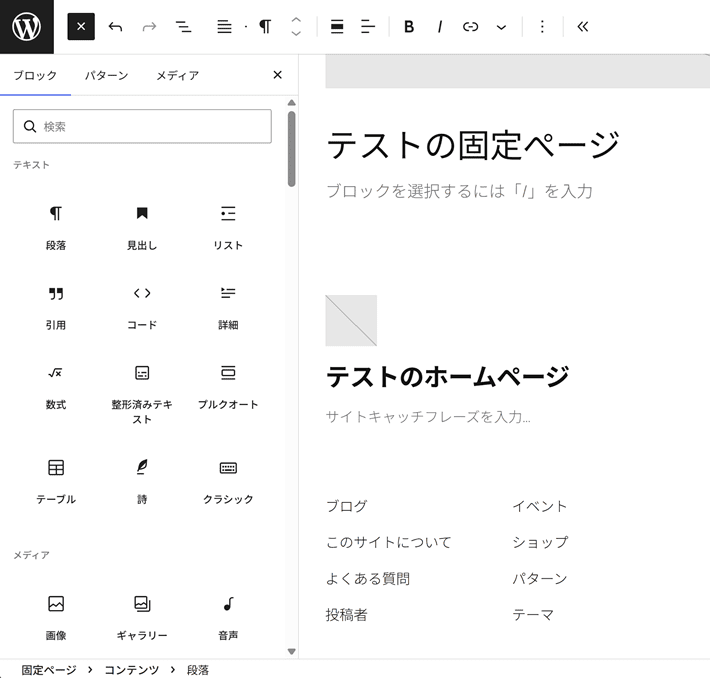Viewport: 710px width, 678px height.
Task: Select the site logo placeholder image
Action: point(351,321)
